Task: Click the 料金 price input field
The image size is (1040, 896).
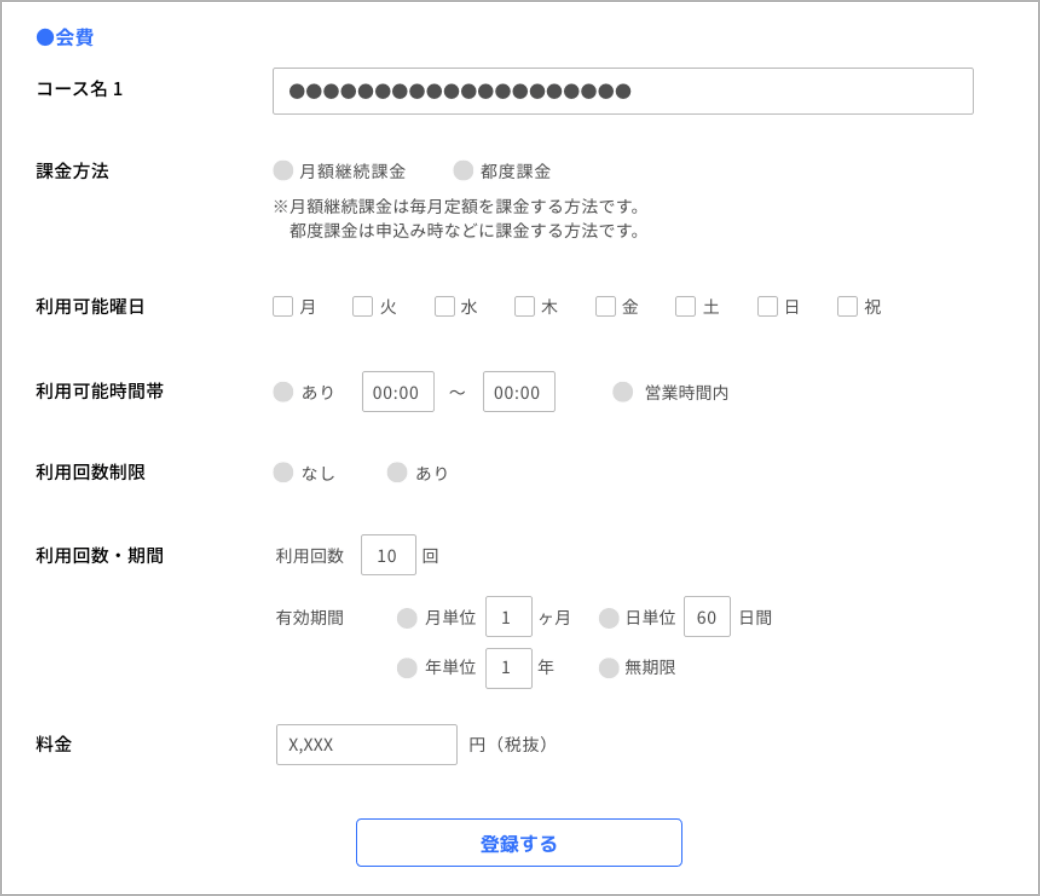Action: tap(366, 745)
